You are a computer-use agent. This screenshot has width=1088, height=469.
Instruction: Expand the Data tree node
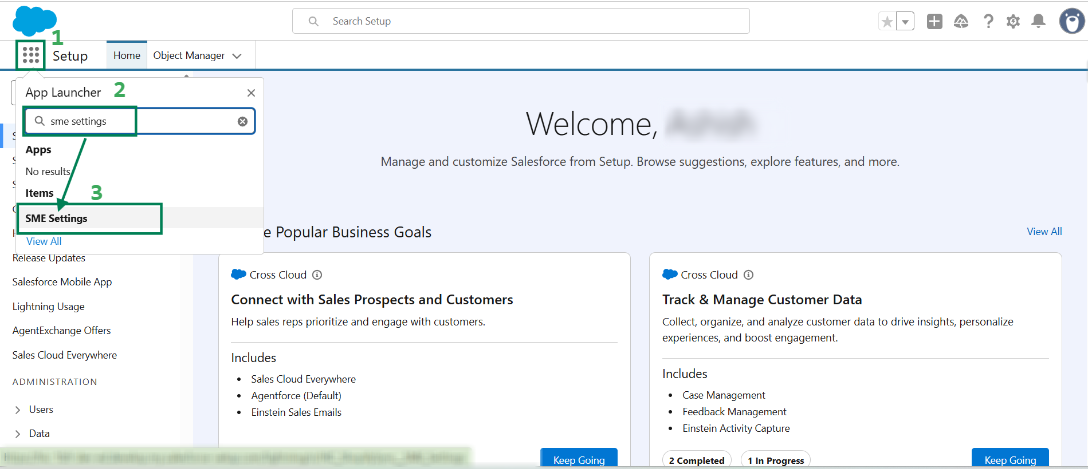click(18, 434)
